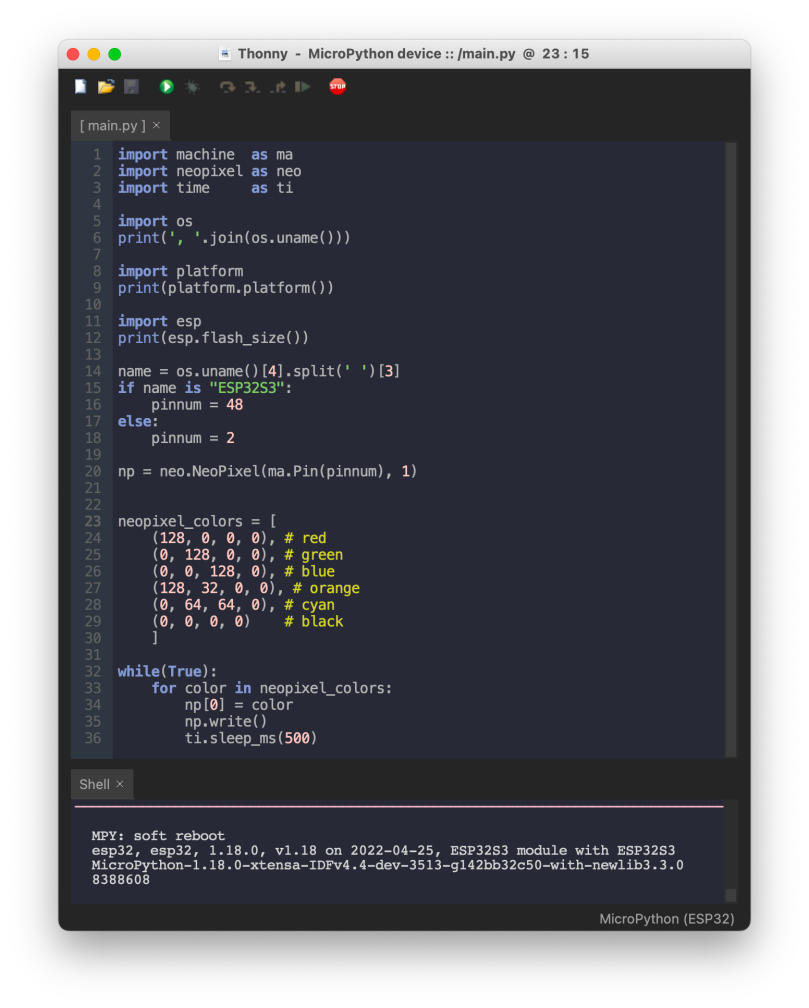
Task: Click 'ti.sleep_ms(500)' on line 36
Action: click(x=251, y=738)
